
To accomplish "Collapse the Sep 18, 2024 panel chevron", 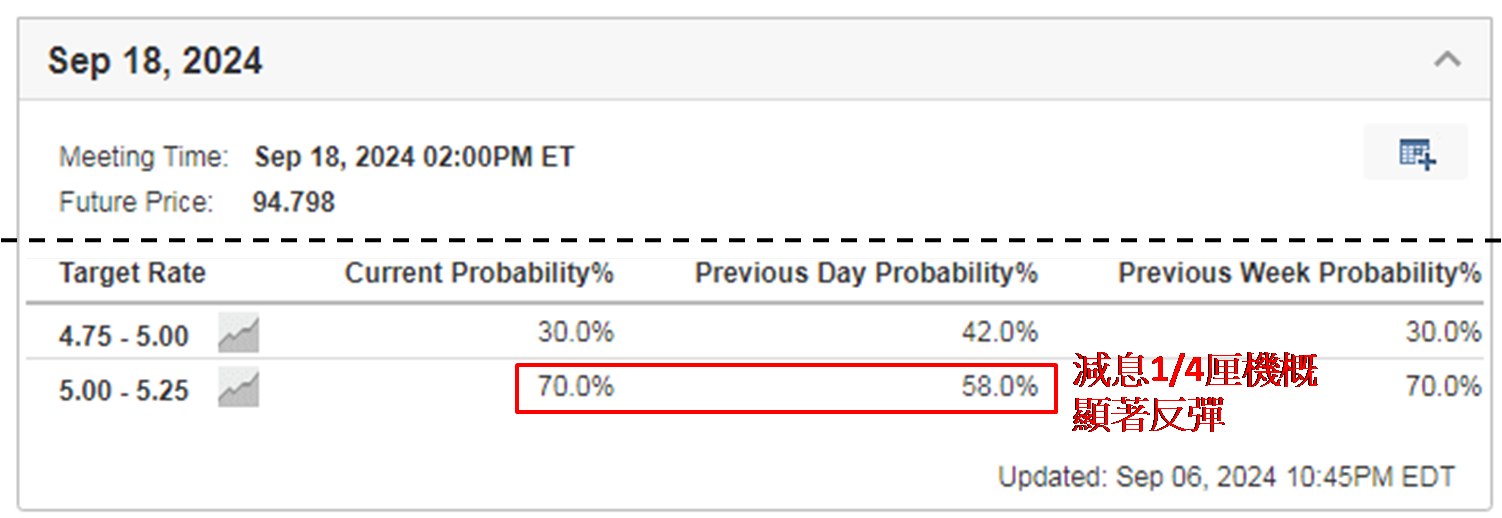I will (1446, 60).
